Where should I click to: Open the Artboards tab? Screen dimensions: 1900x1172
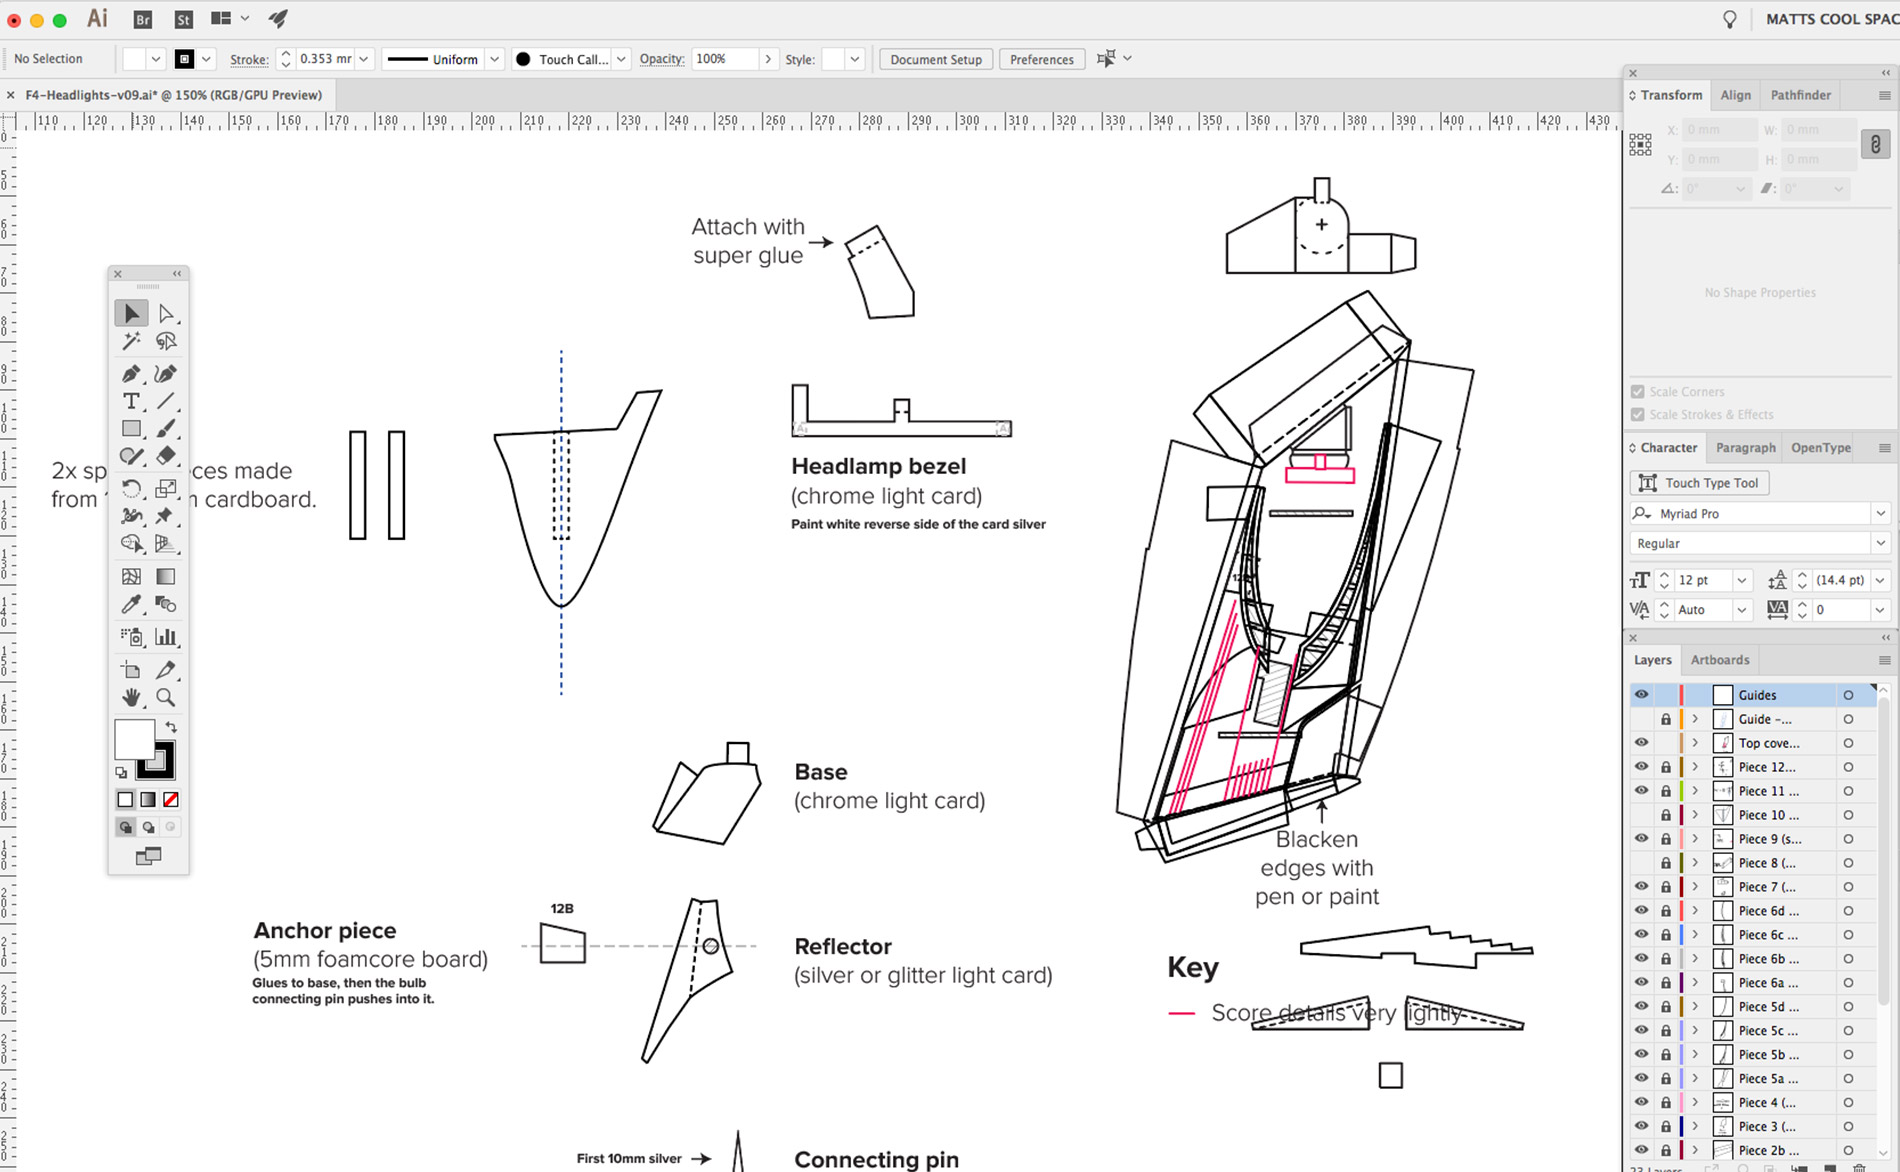(1720, 660)
